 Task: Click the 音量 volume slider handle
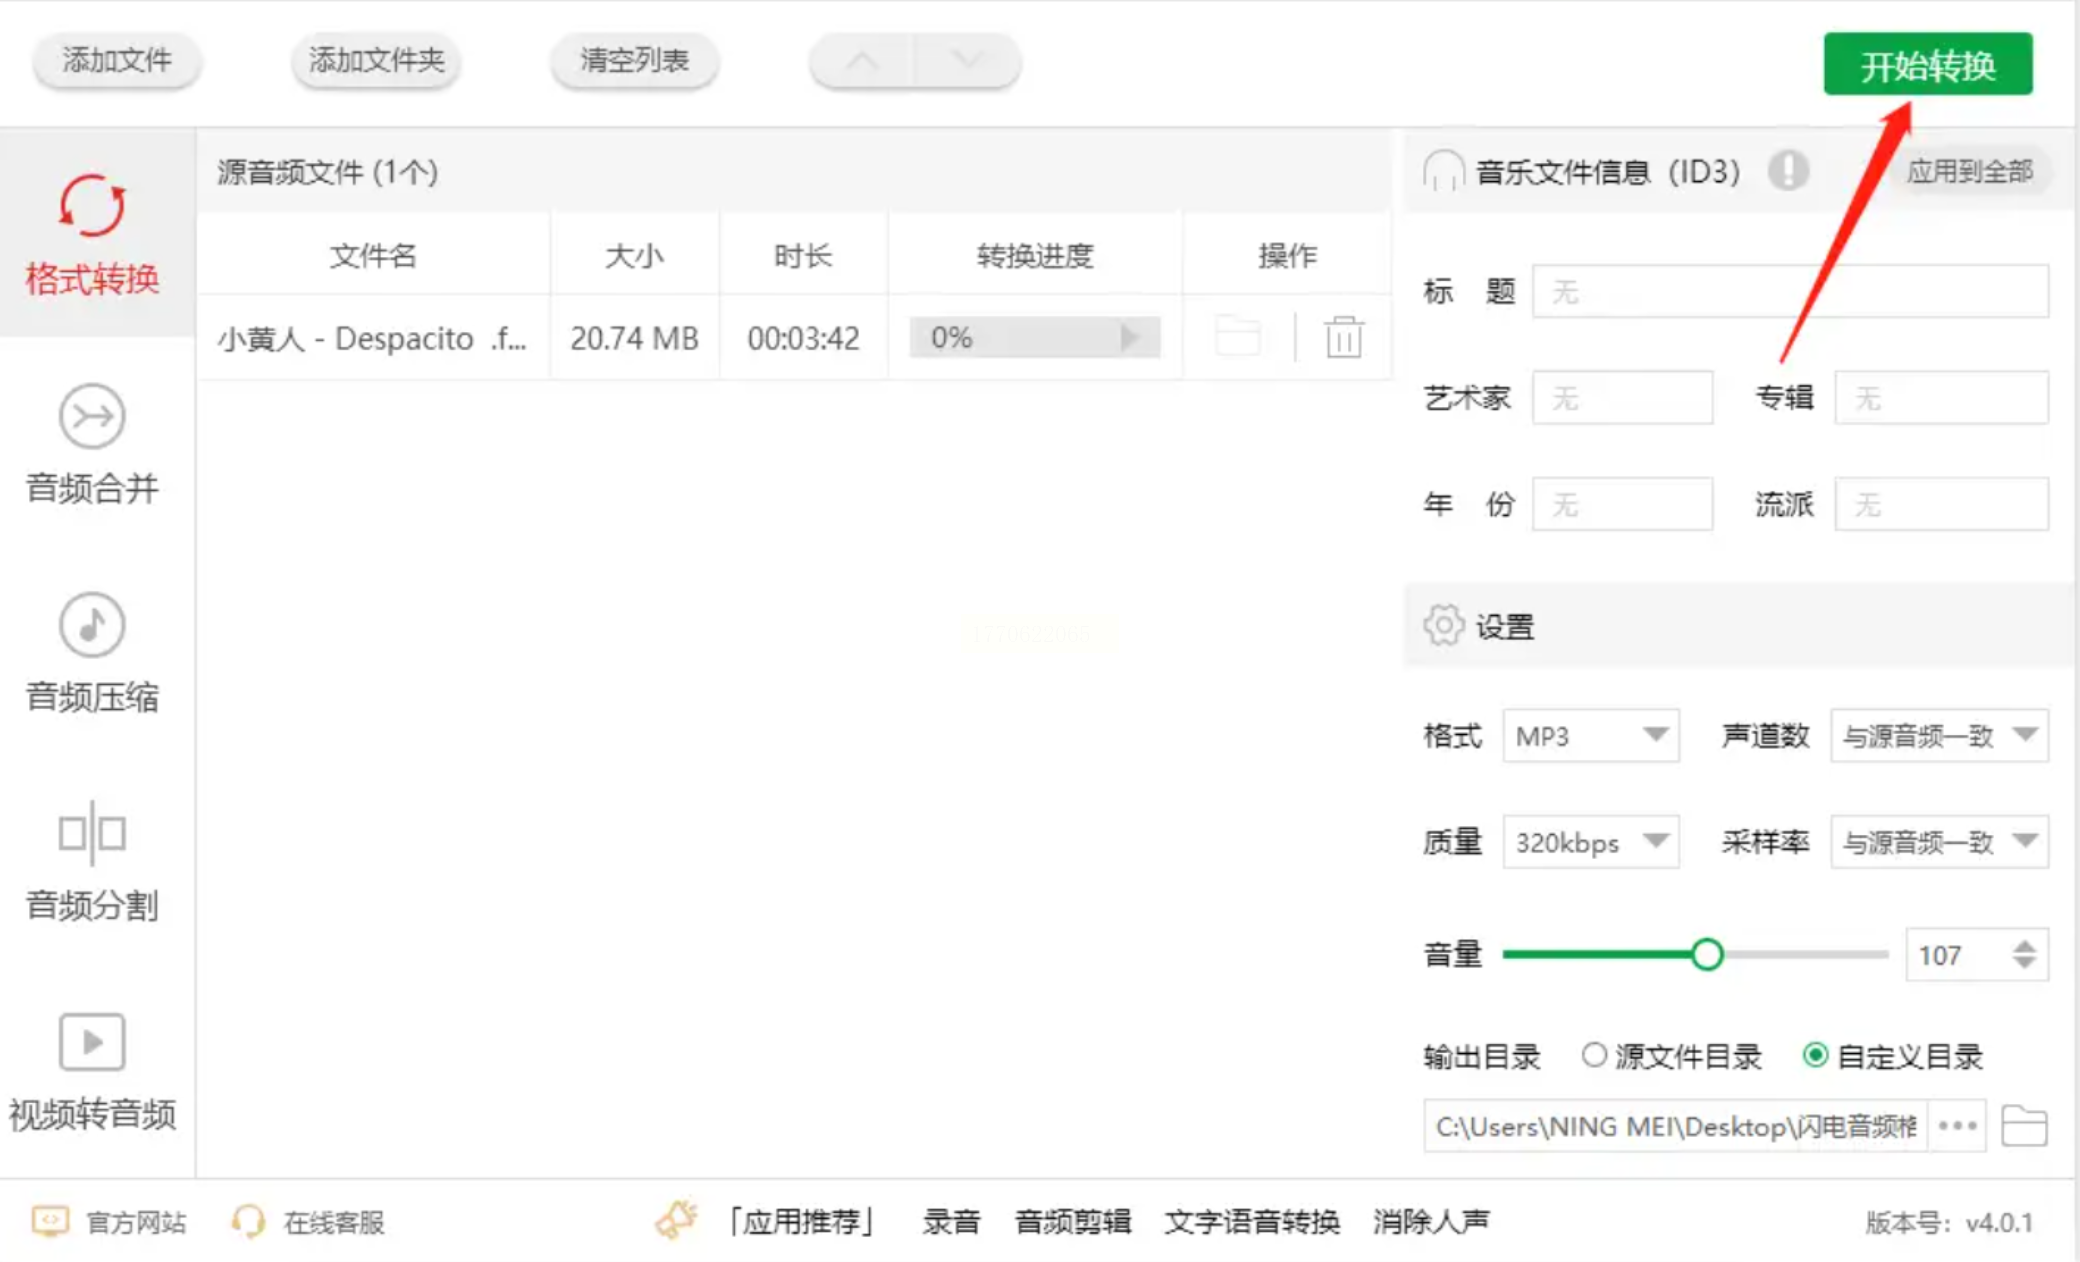point(1707,954)
